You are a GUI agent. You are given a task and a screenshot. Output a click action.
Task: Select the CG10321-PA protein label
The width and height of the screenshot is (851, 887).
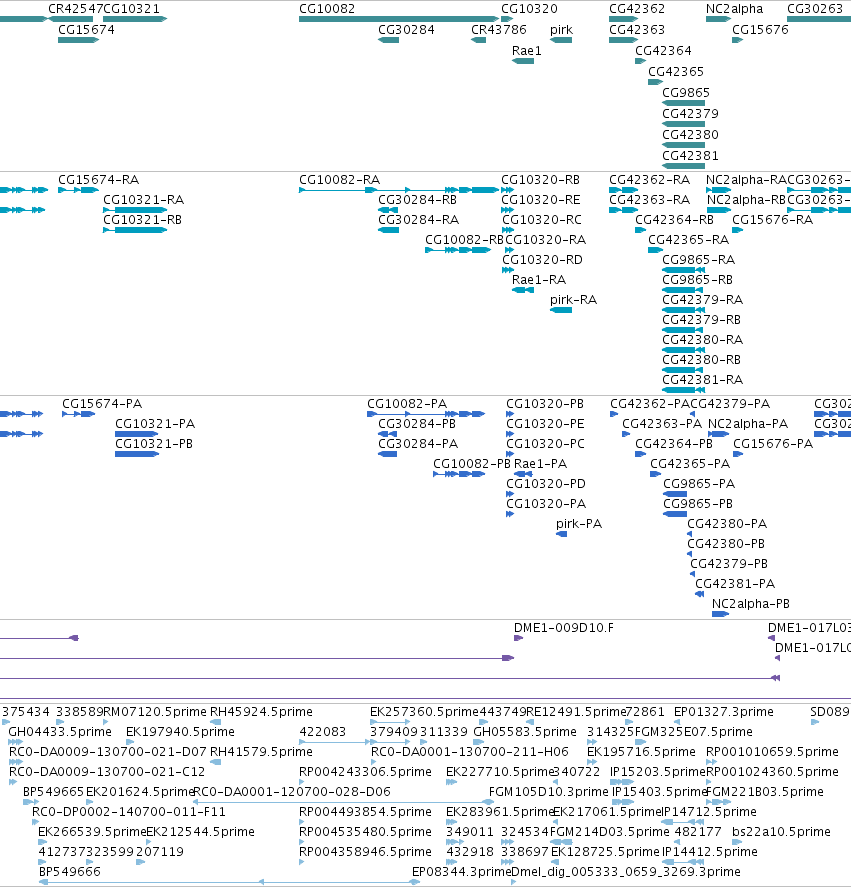click(155, 424)
